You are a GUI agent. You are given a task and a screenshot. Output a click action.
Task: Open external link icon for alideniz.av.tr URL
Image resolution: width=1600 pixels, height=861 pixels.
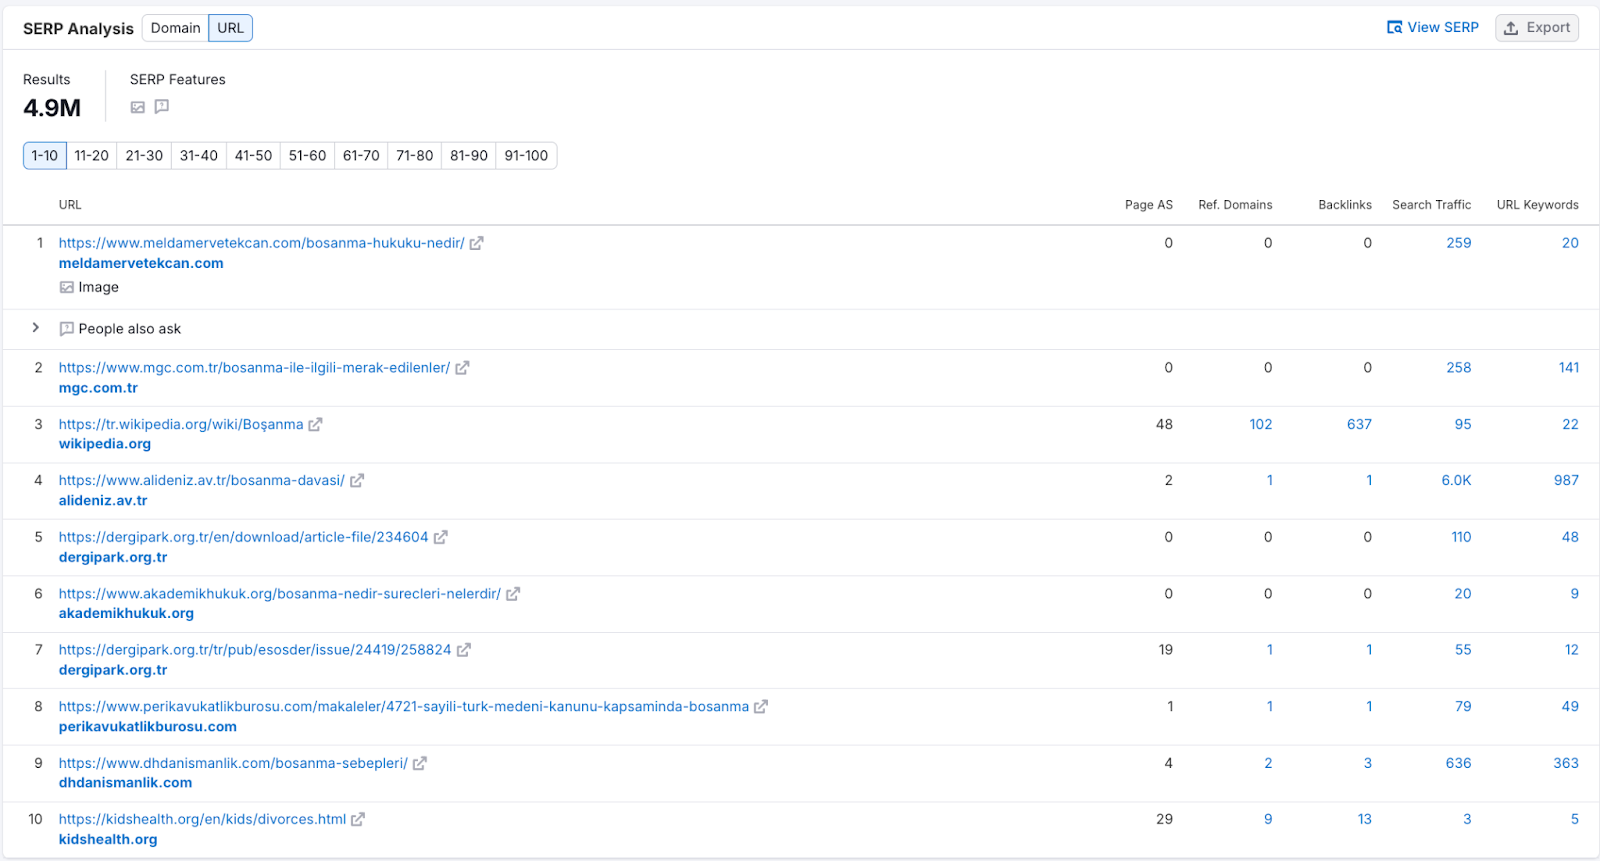coord(357,481)
